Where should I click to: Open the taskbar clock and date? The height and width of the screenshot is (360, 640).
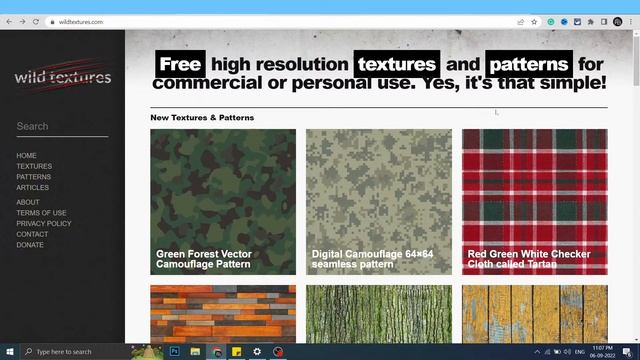(x=602, y=352)
